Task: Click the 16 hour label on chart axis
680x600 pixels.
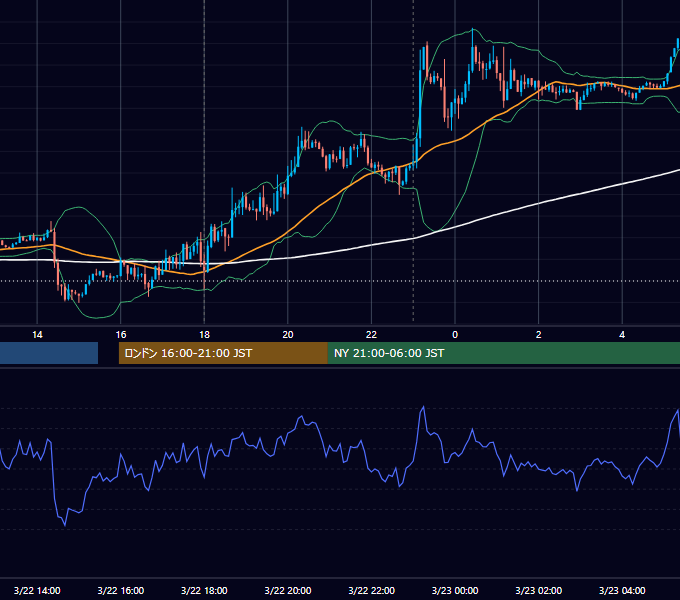Action: pos(121,334)
